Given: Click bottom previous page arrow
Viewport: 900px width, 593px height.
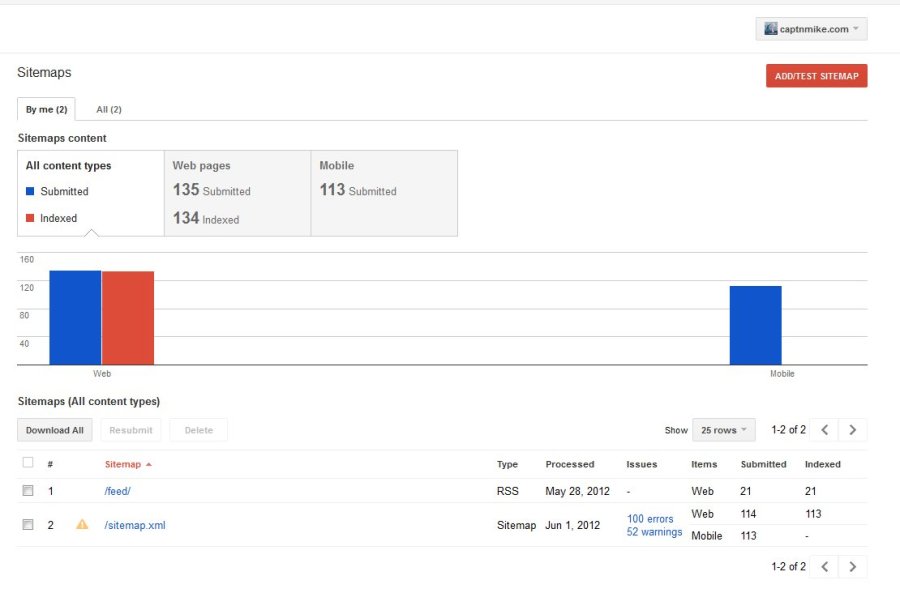Looking at the screenshot, I should [824, 567].
